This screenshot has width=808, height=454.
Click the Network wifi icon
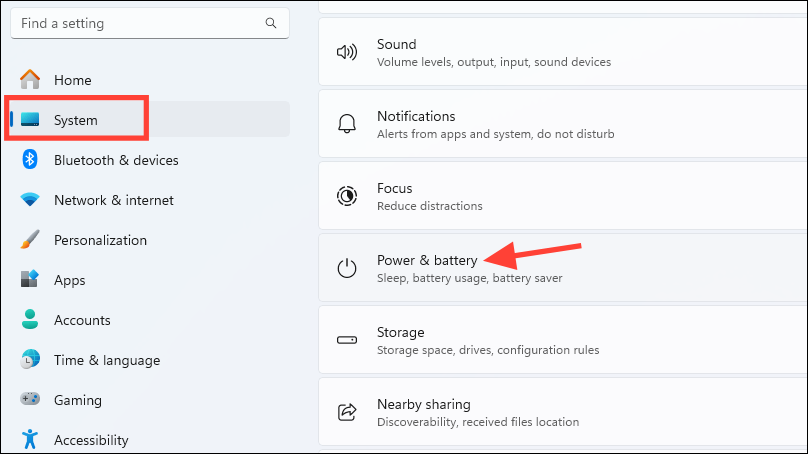tap(30, 200)
